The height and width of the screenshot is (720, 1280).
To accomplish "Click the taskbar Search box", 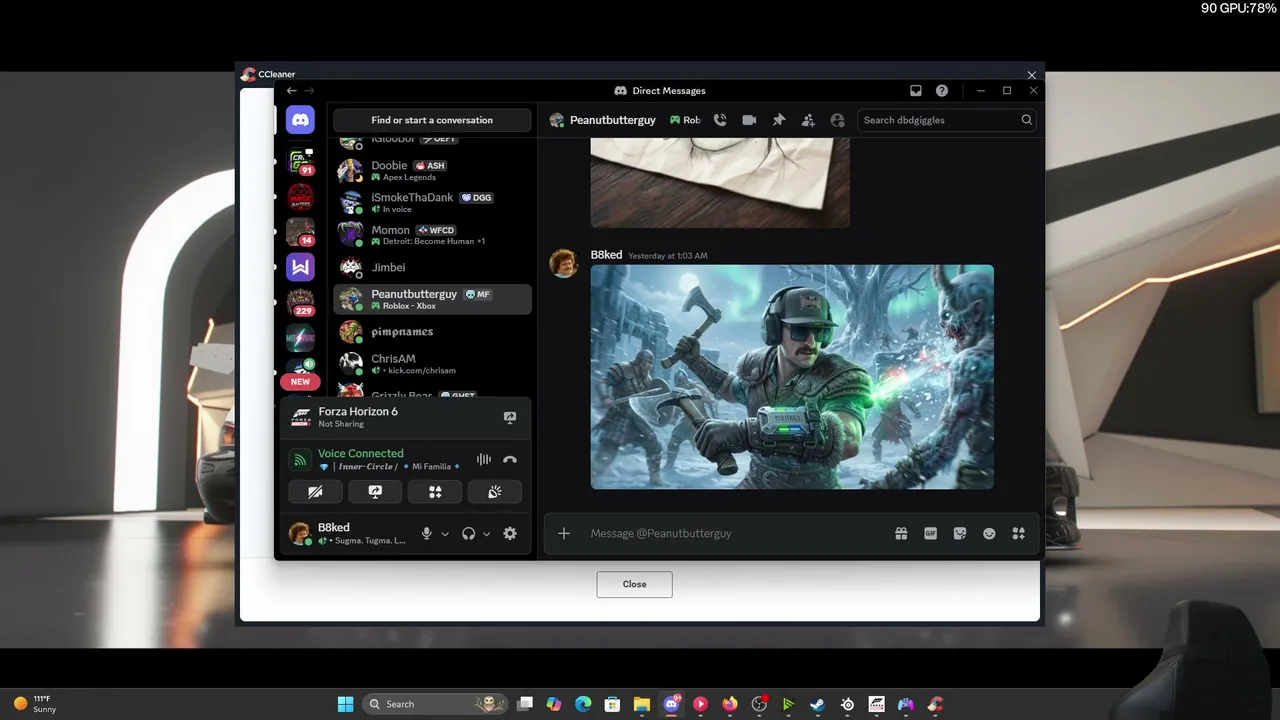I will tap(433, 704).
